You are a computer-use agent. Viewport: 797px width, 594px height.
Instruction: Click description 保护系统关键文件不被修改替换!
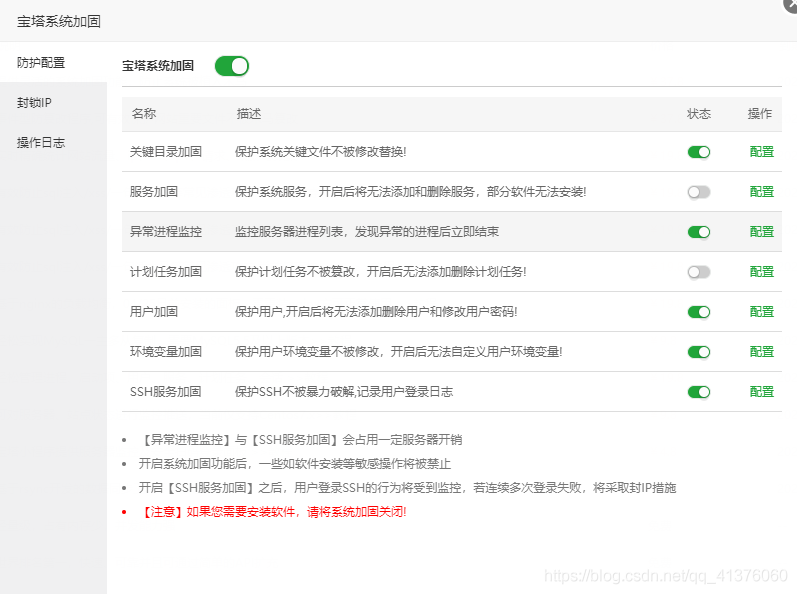[x=320, y=152]
